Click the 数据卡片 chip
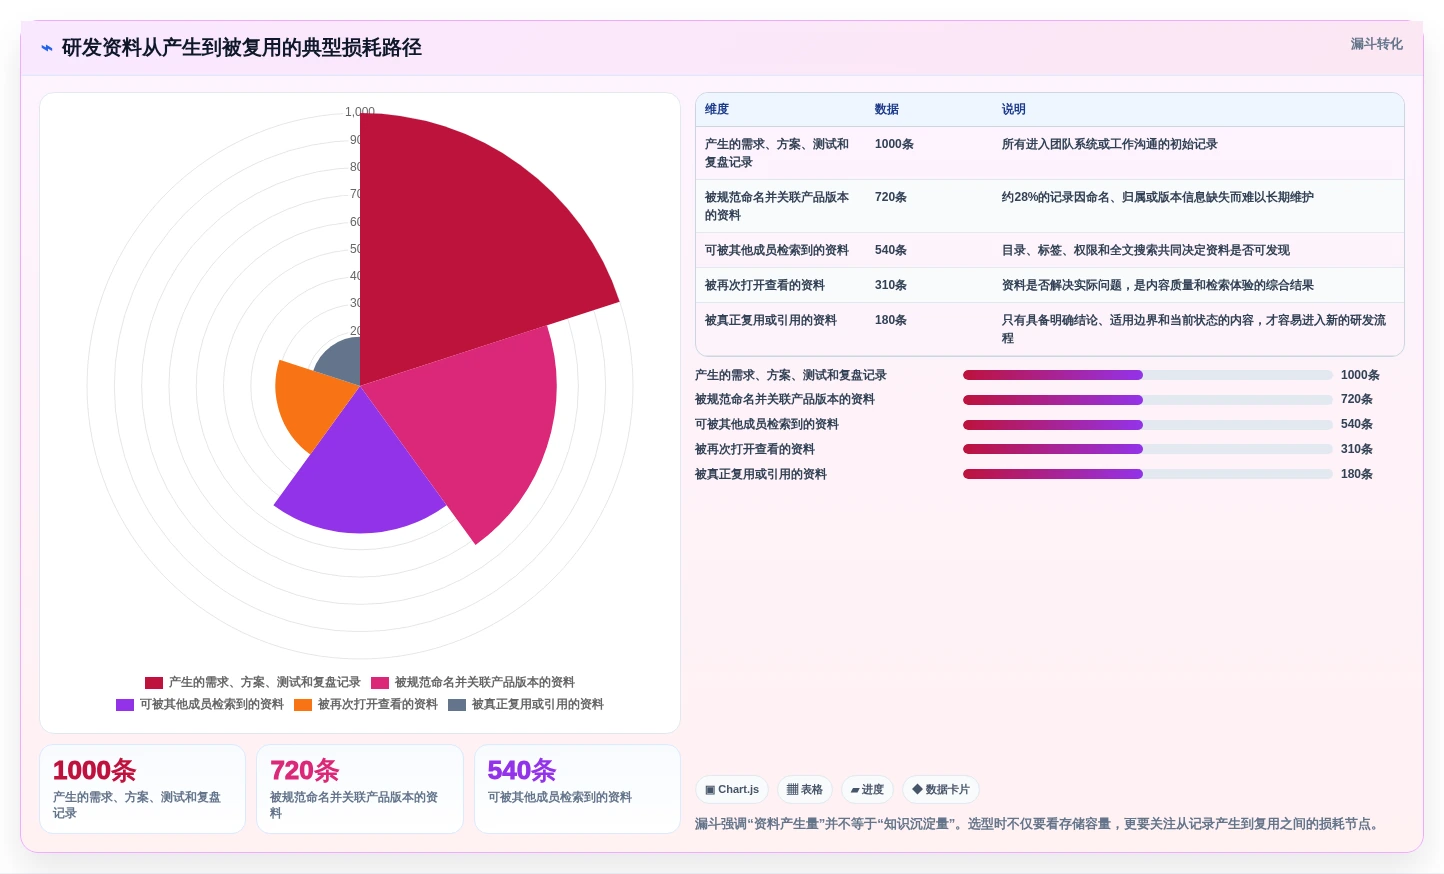The image size is (1444, 874). tap(941, 789)
